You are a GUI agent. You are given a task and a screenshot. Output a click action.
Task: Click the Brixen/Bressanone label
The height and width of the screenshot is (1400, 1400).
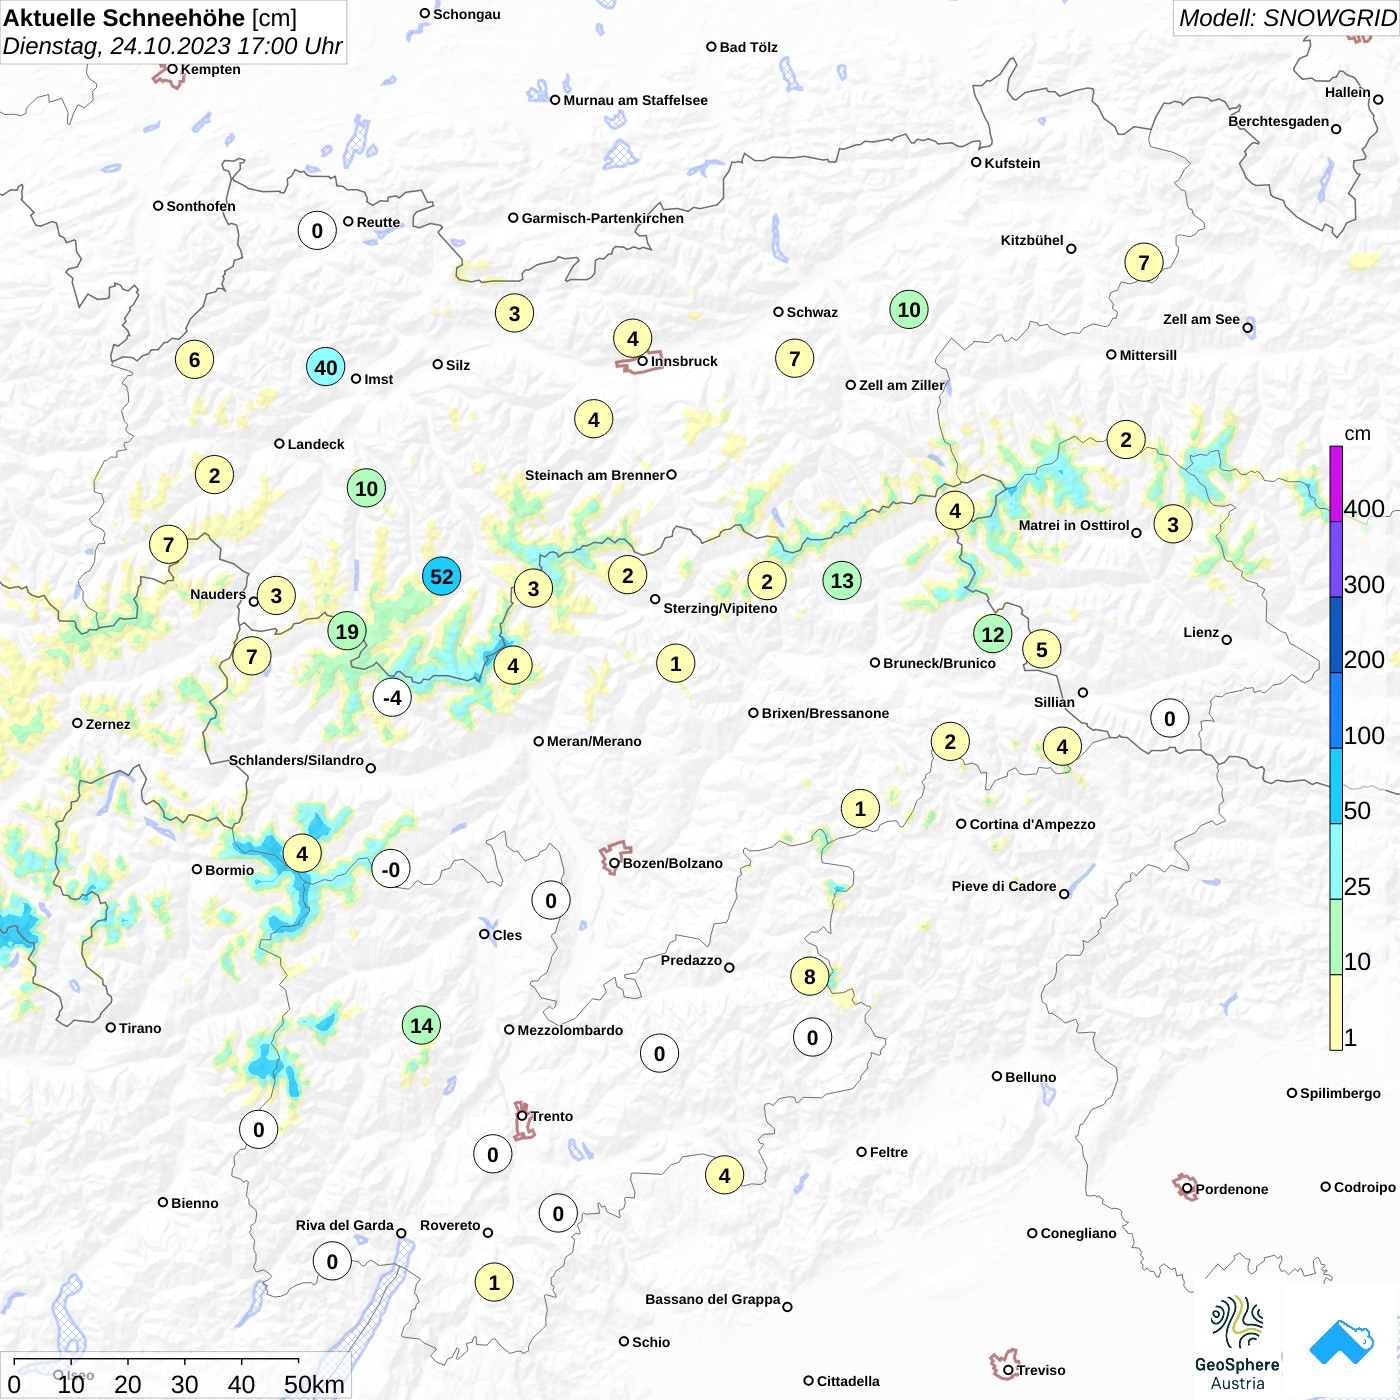click(825, 713)
